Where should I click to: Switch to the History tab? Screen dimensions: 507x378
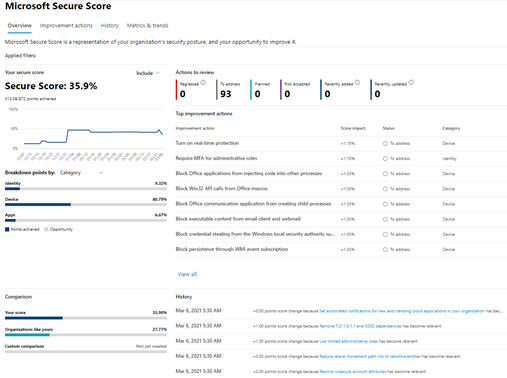(x=110, y=26)
